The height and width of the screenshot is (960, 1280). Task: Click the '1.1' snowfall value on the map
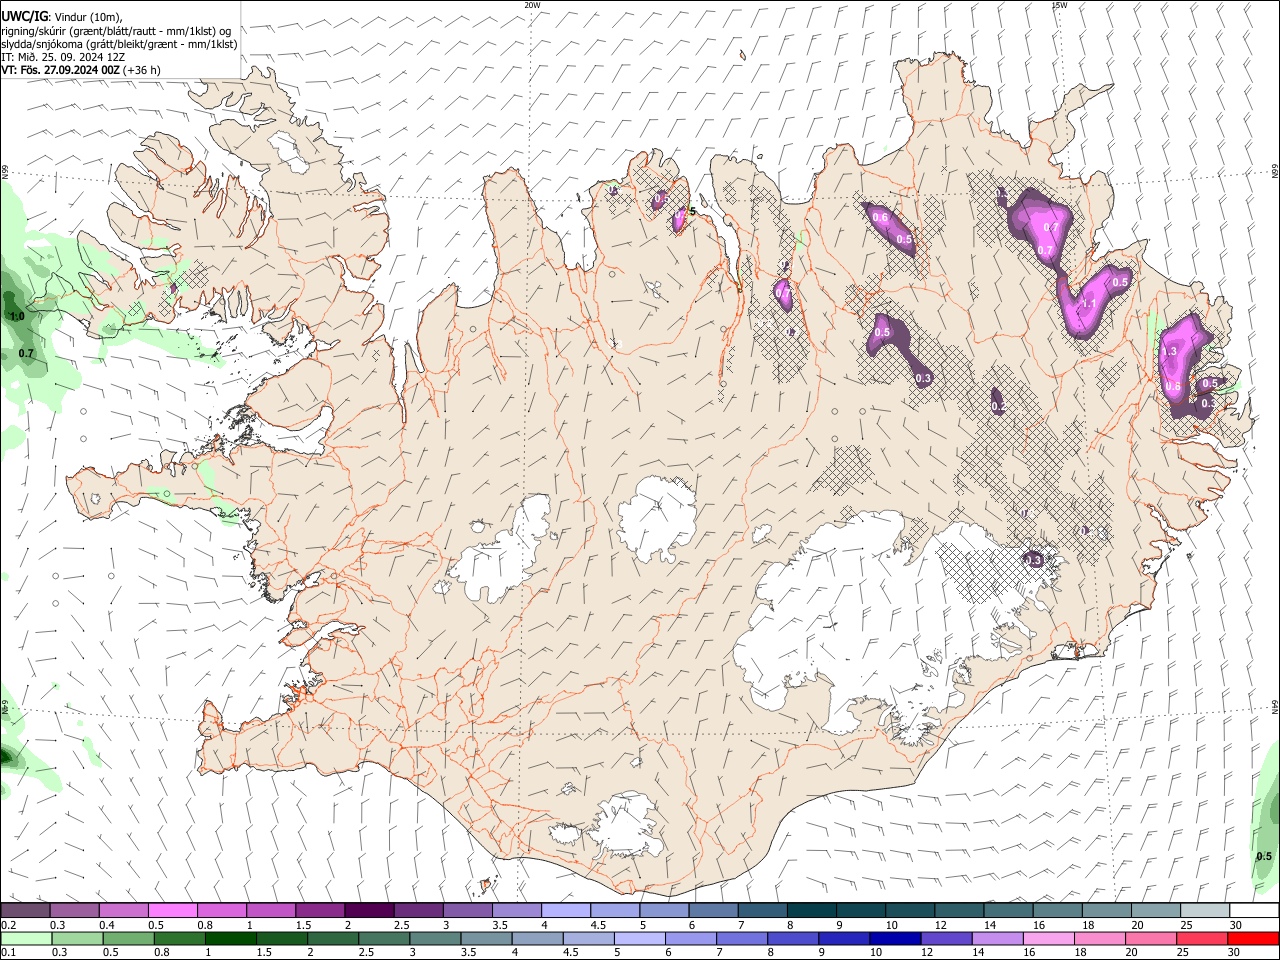click(1090, 303)
